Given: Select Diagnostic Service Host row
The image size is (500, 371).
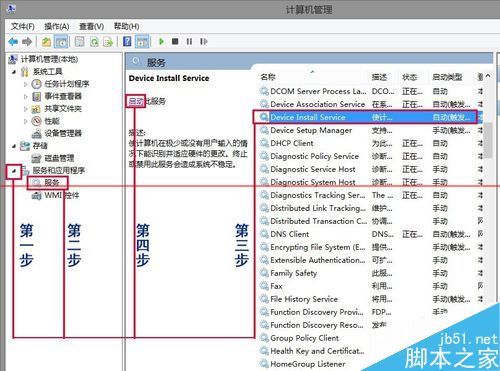Looking at the screenshot, I should point(370,169).
